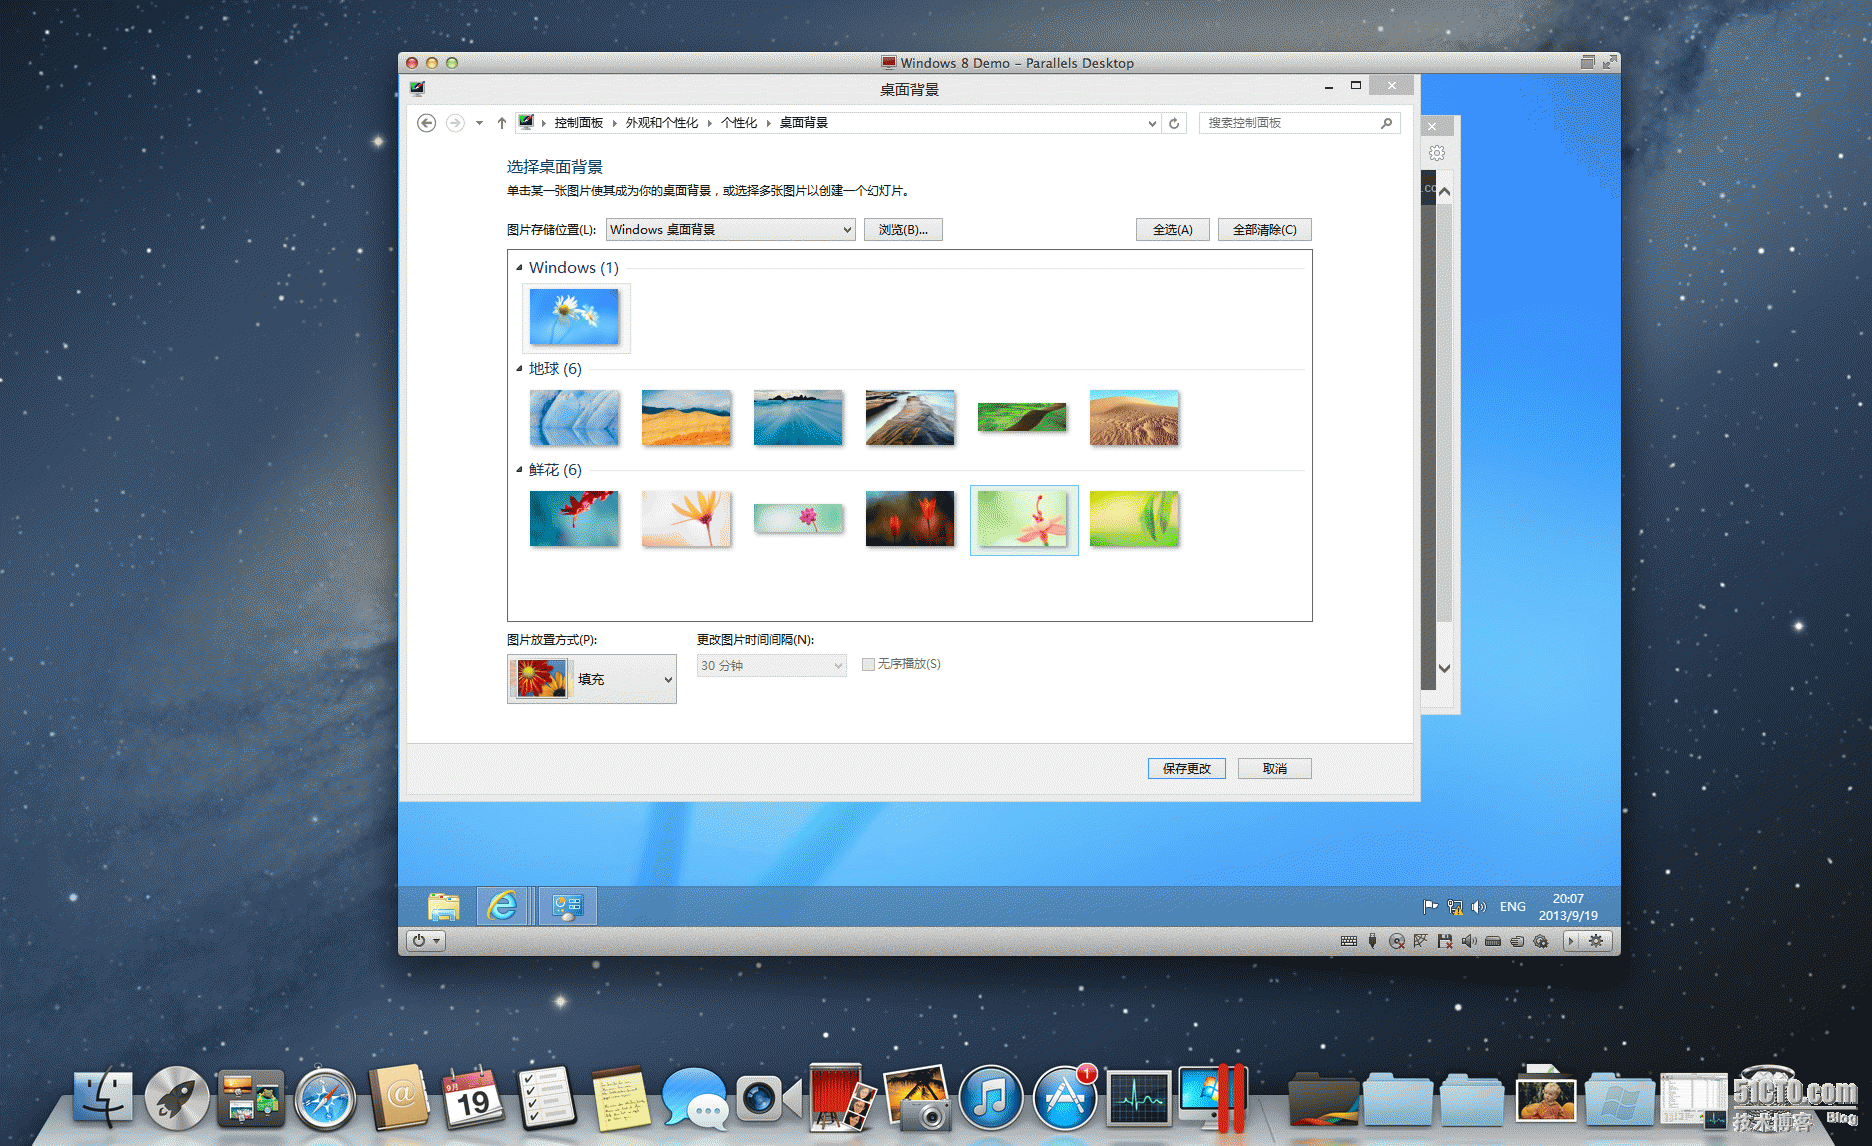Select the yellow-green leaf wallpaper
The height and width of the screenshot is (1146, 1872).
click(1135, 519)
